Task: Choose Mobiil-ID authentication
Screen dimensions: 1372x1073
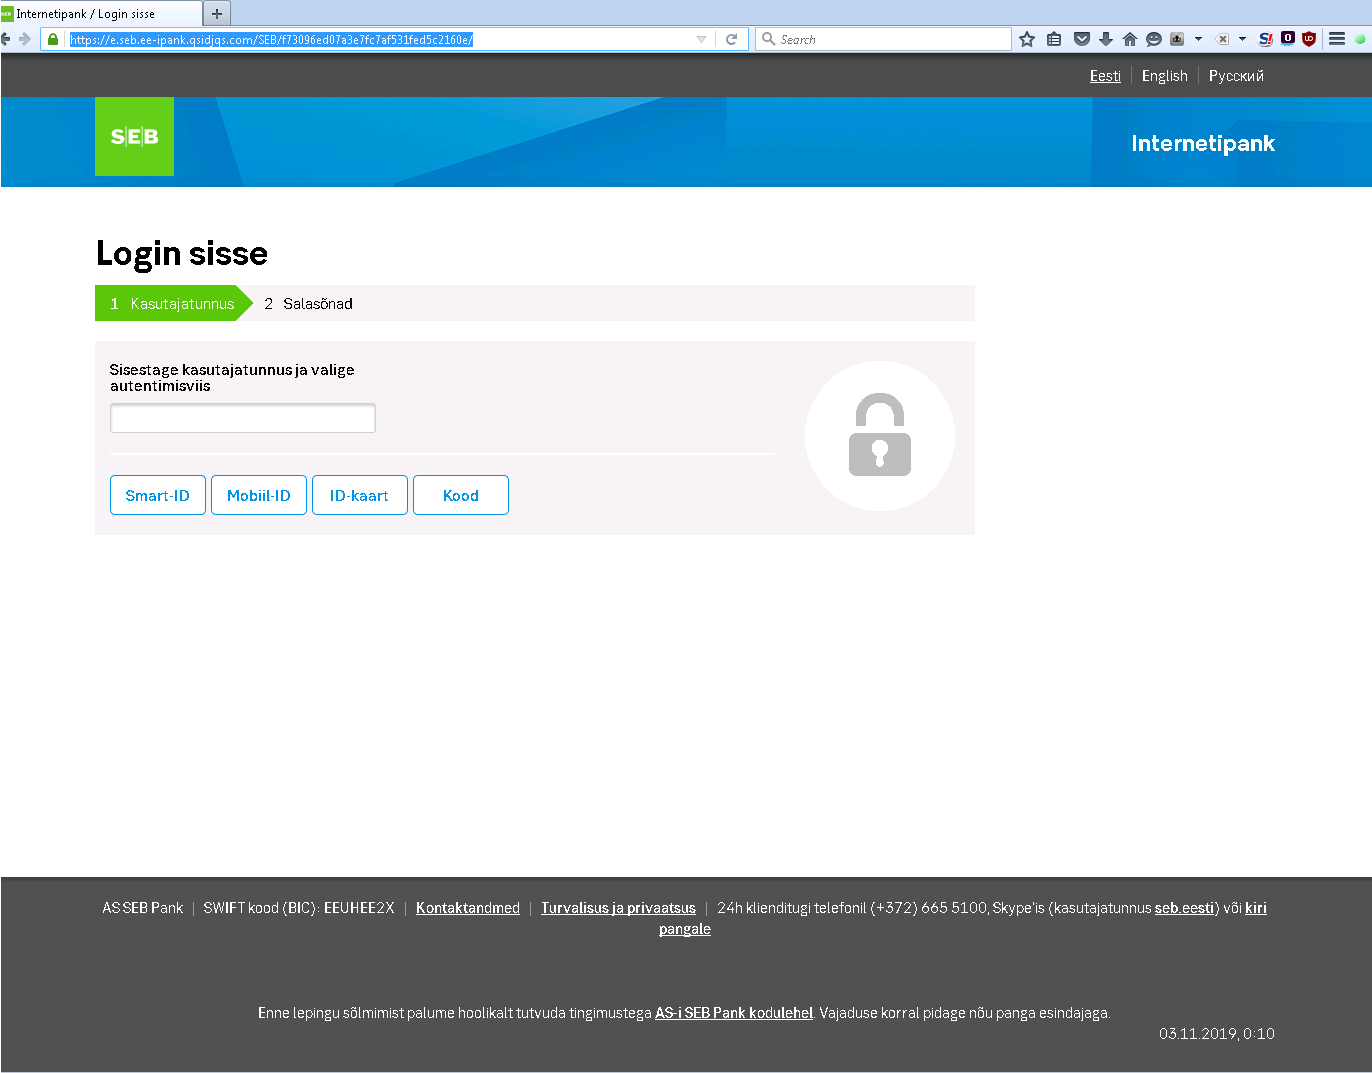Action: coord(259,495)
